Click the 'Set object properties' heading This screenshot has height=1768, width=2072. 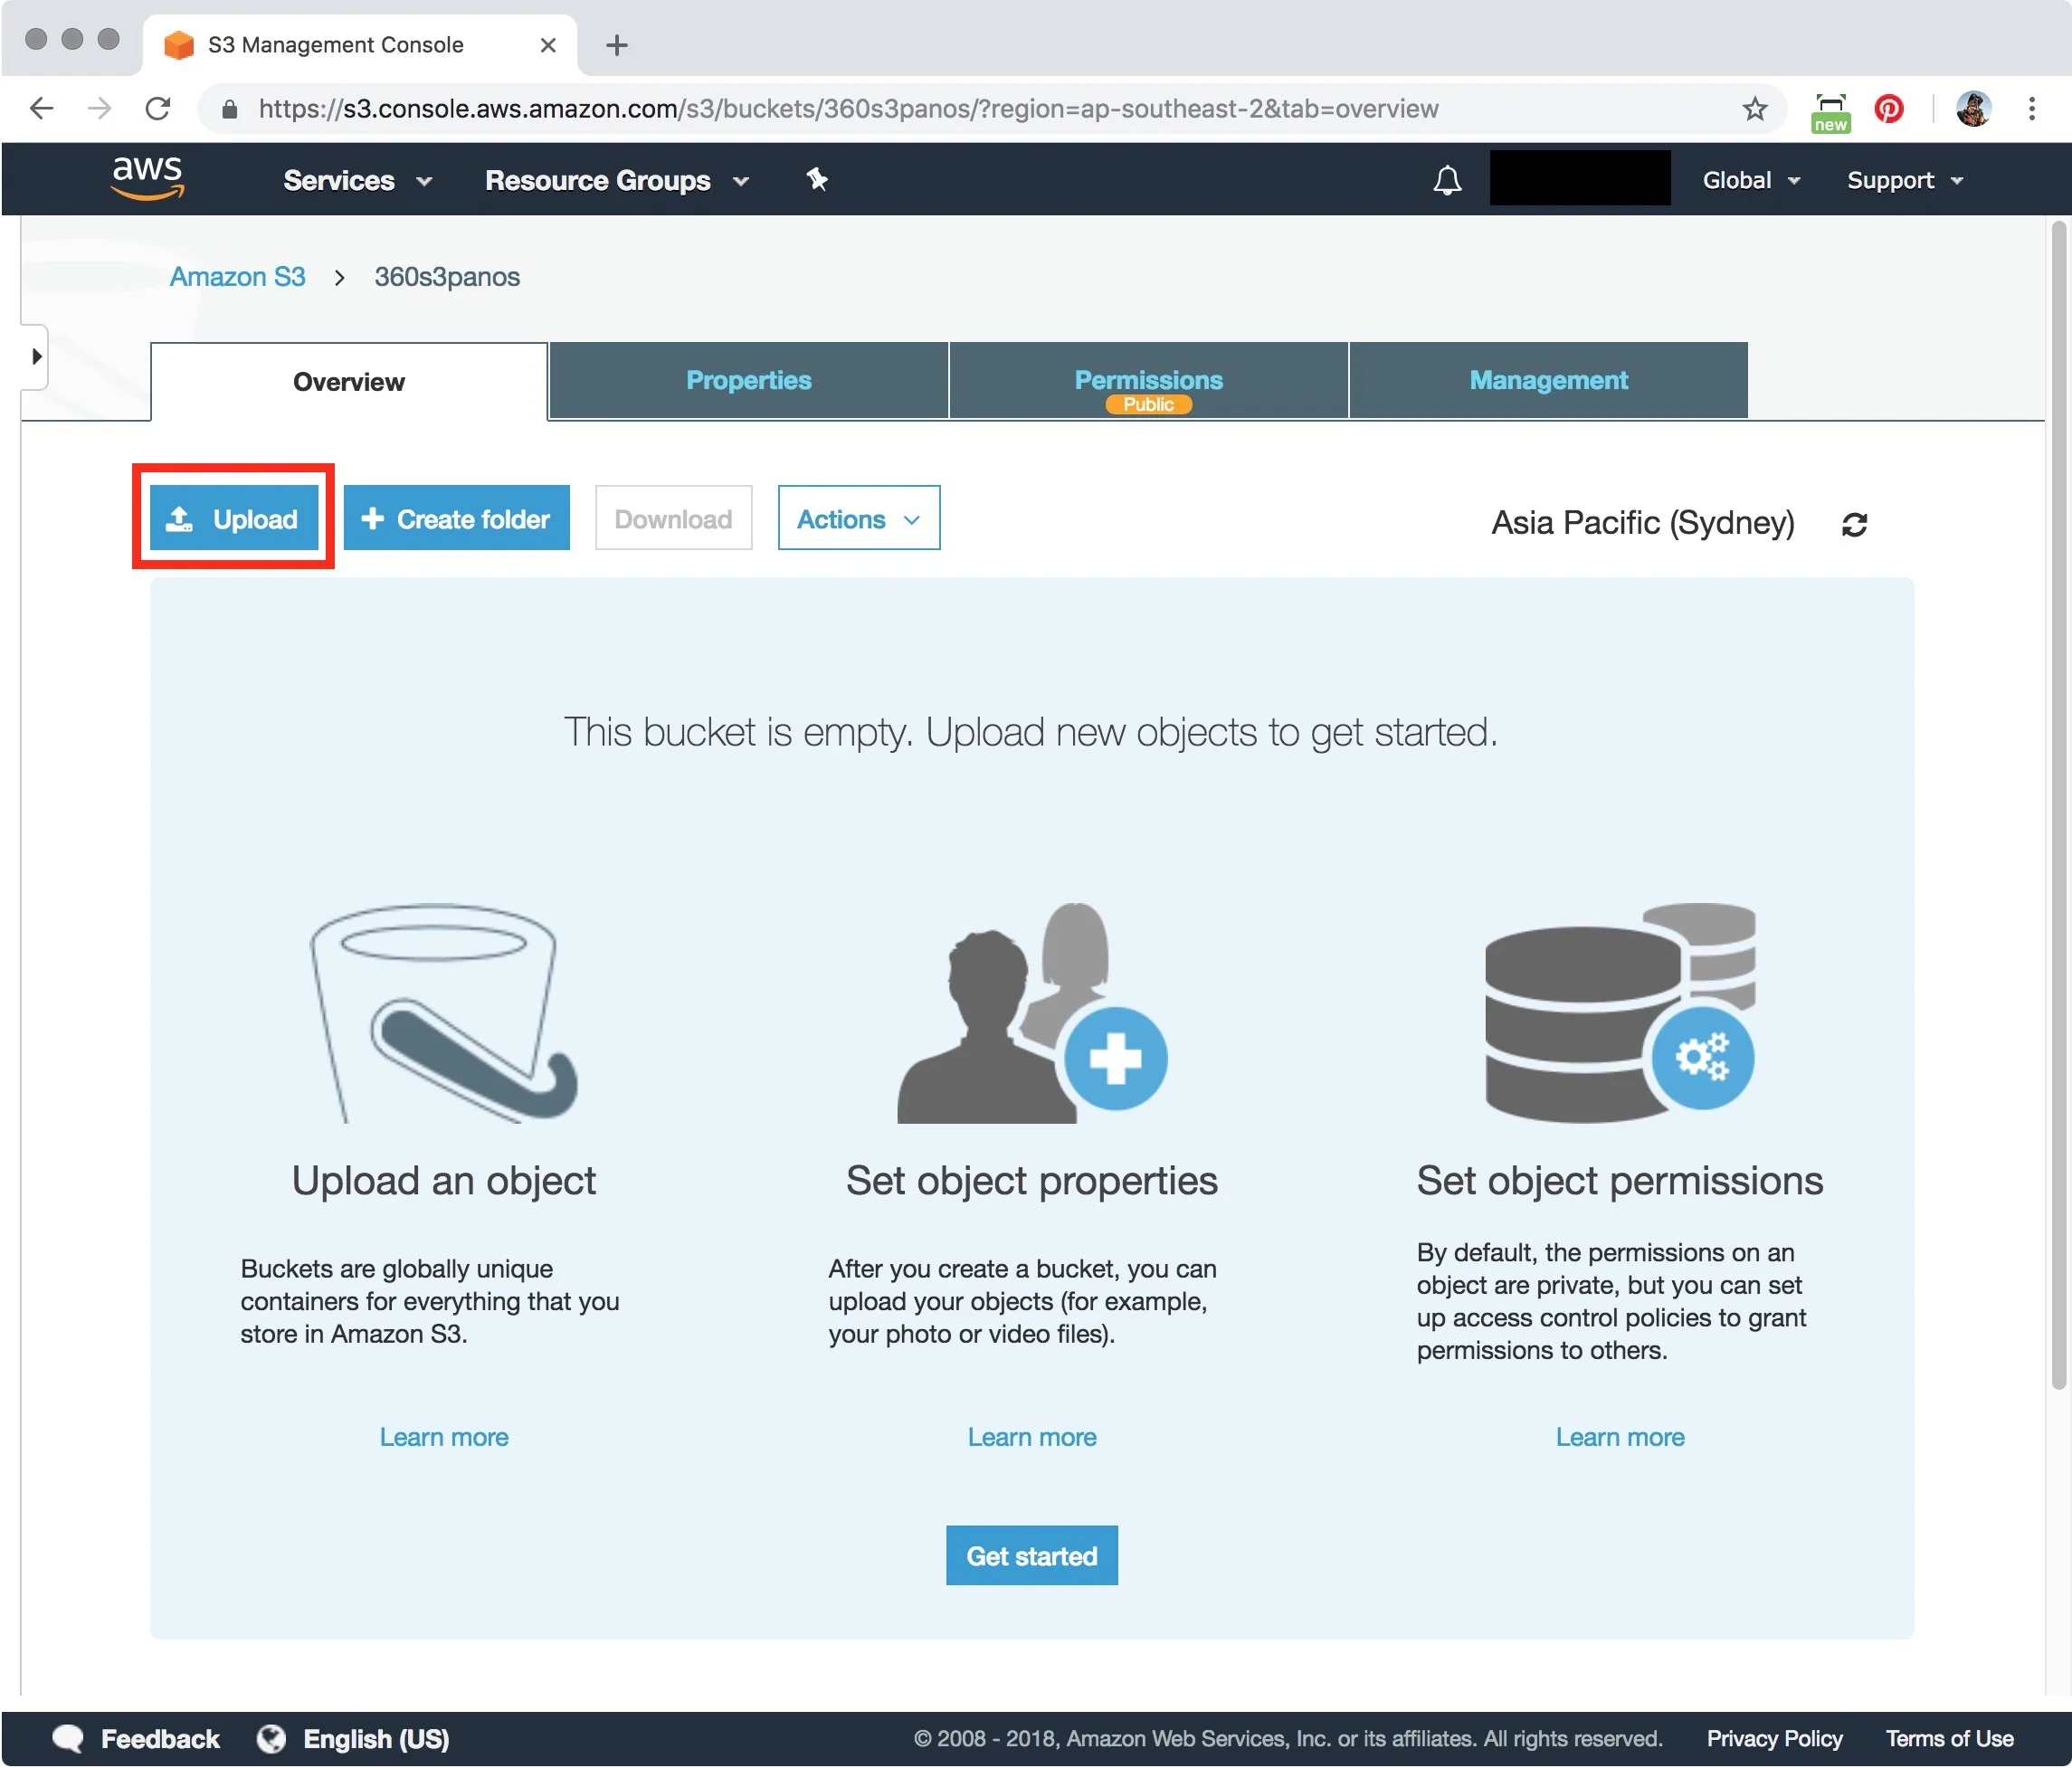coord(1032,1181)
